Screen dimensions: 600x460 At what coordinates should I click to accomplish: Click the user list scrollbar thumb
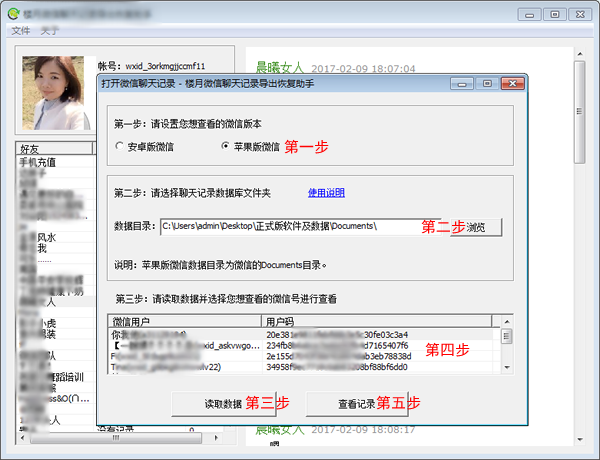coord(507,336)
